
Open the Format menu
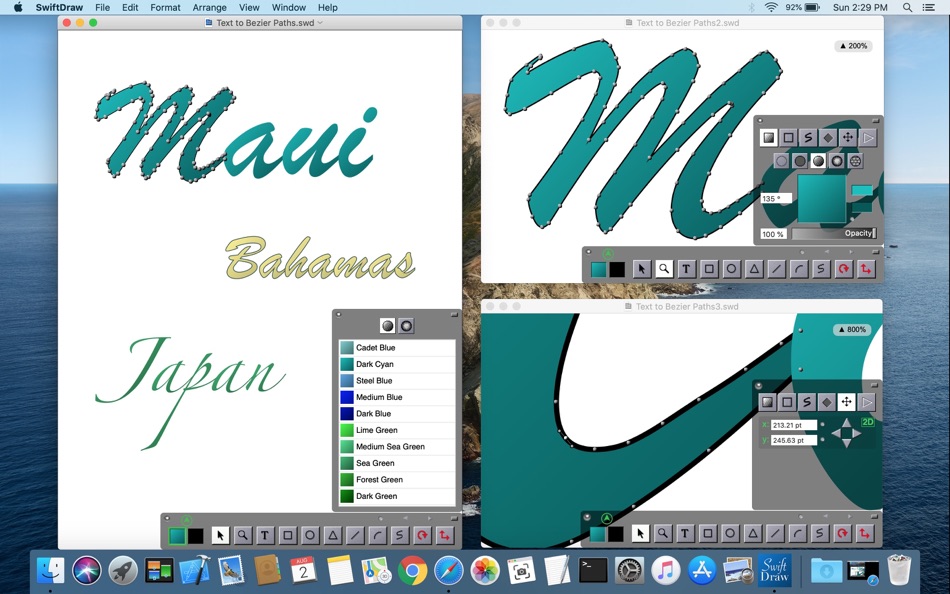coord(165,7)
